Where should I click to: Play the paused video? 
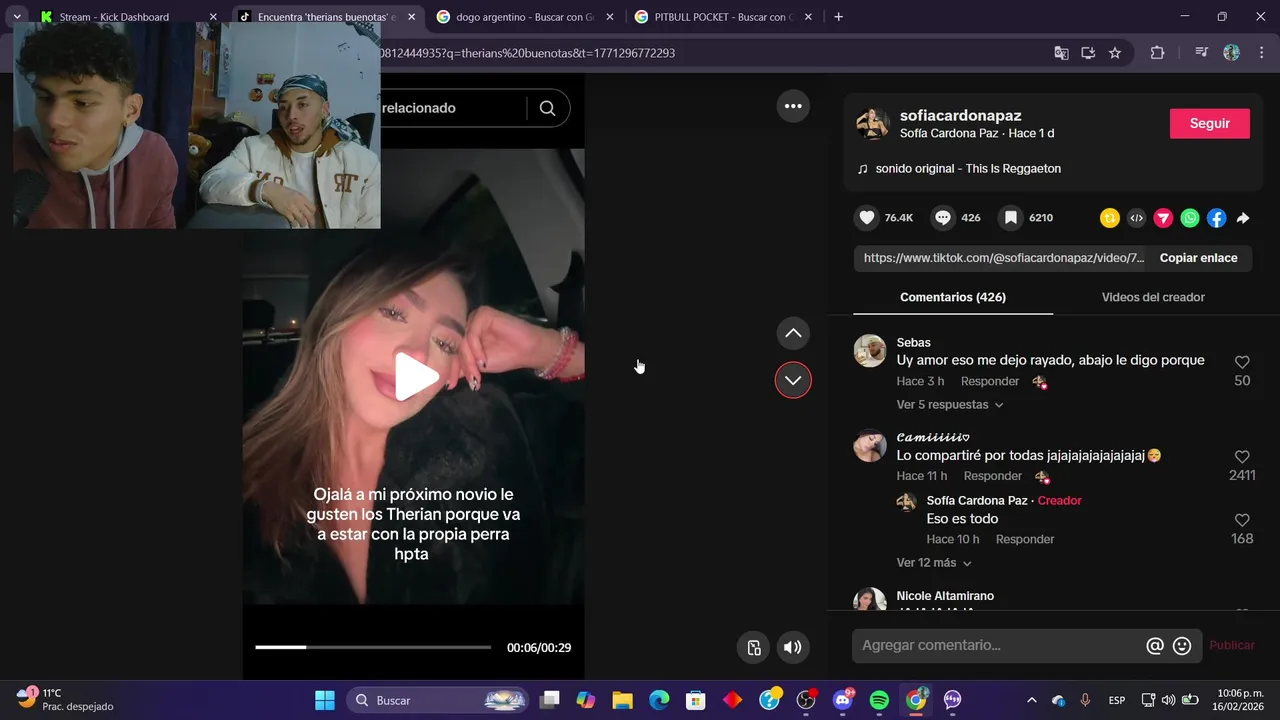(x=416, y=377)
